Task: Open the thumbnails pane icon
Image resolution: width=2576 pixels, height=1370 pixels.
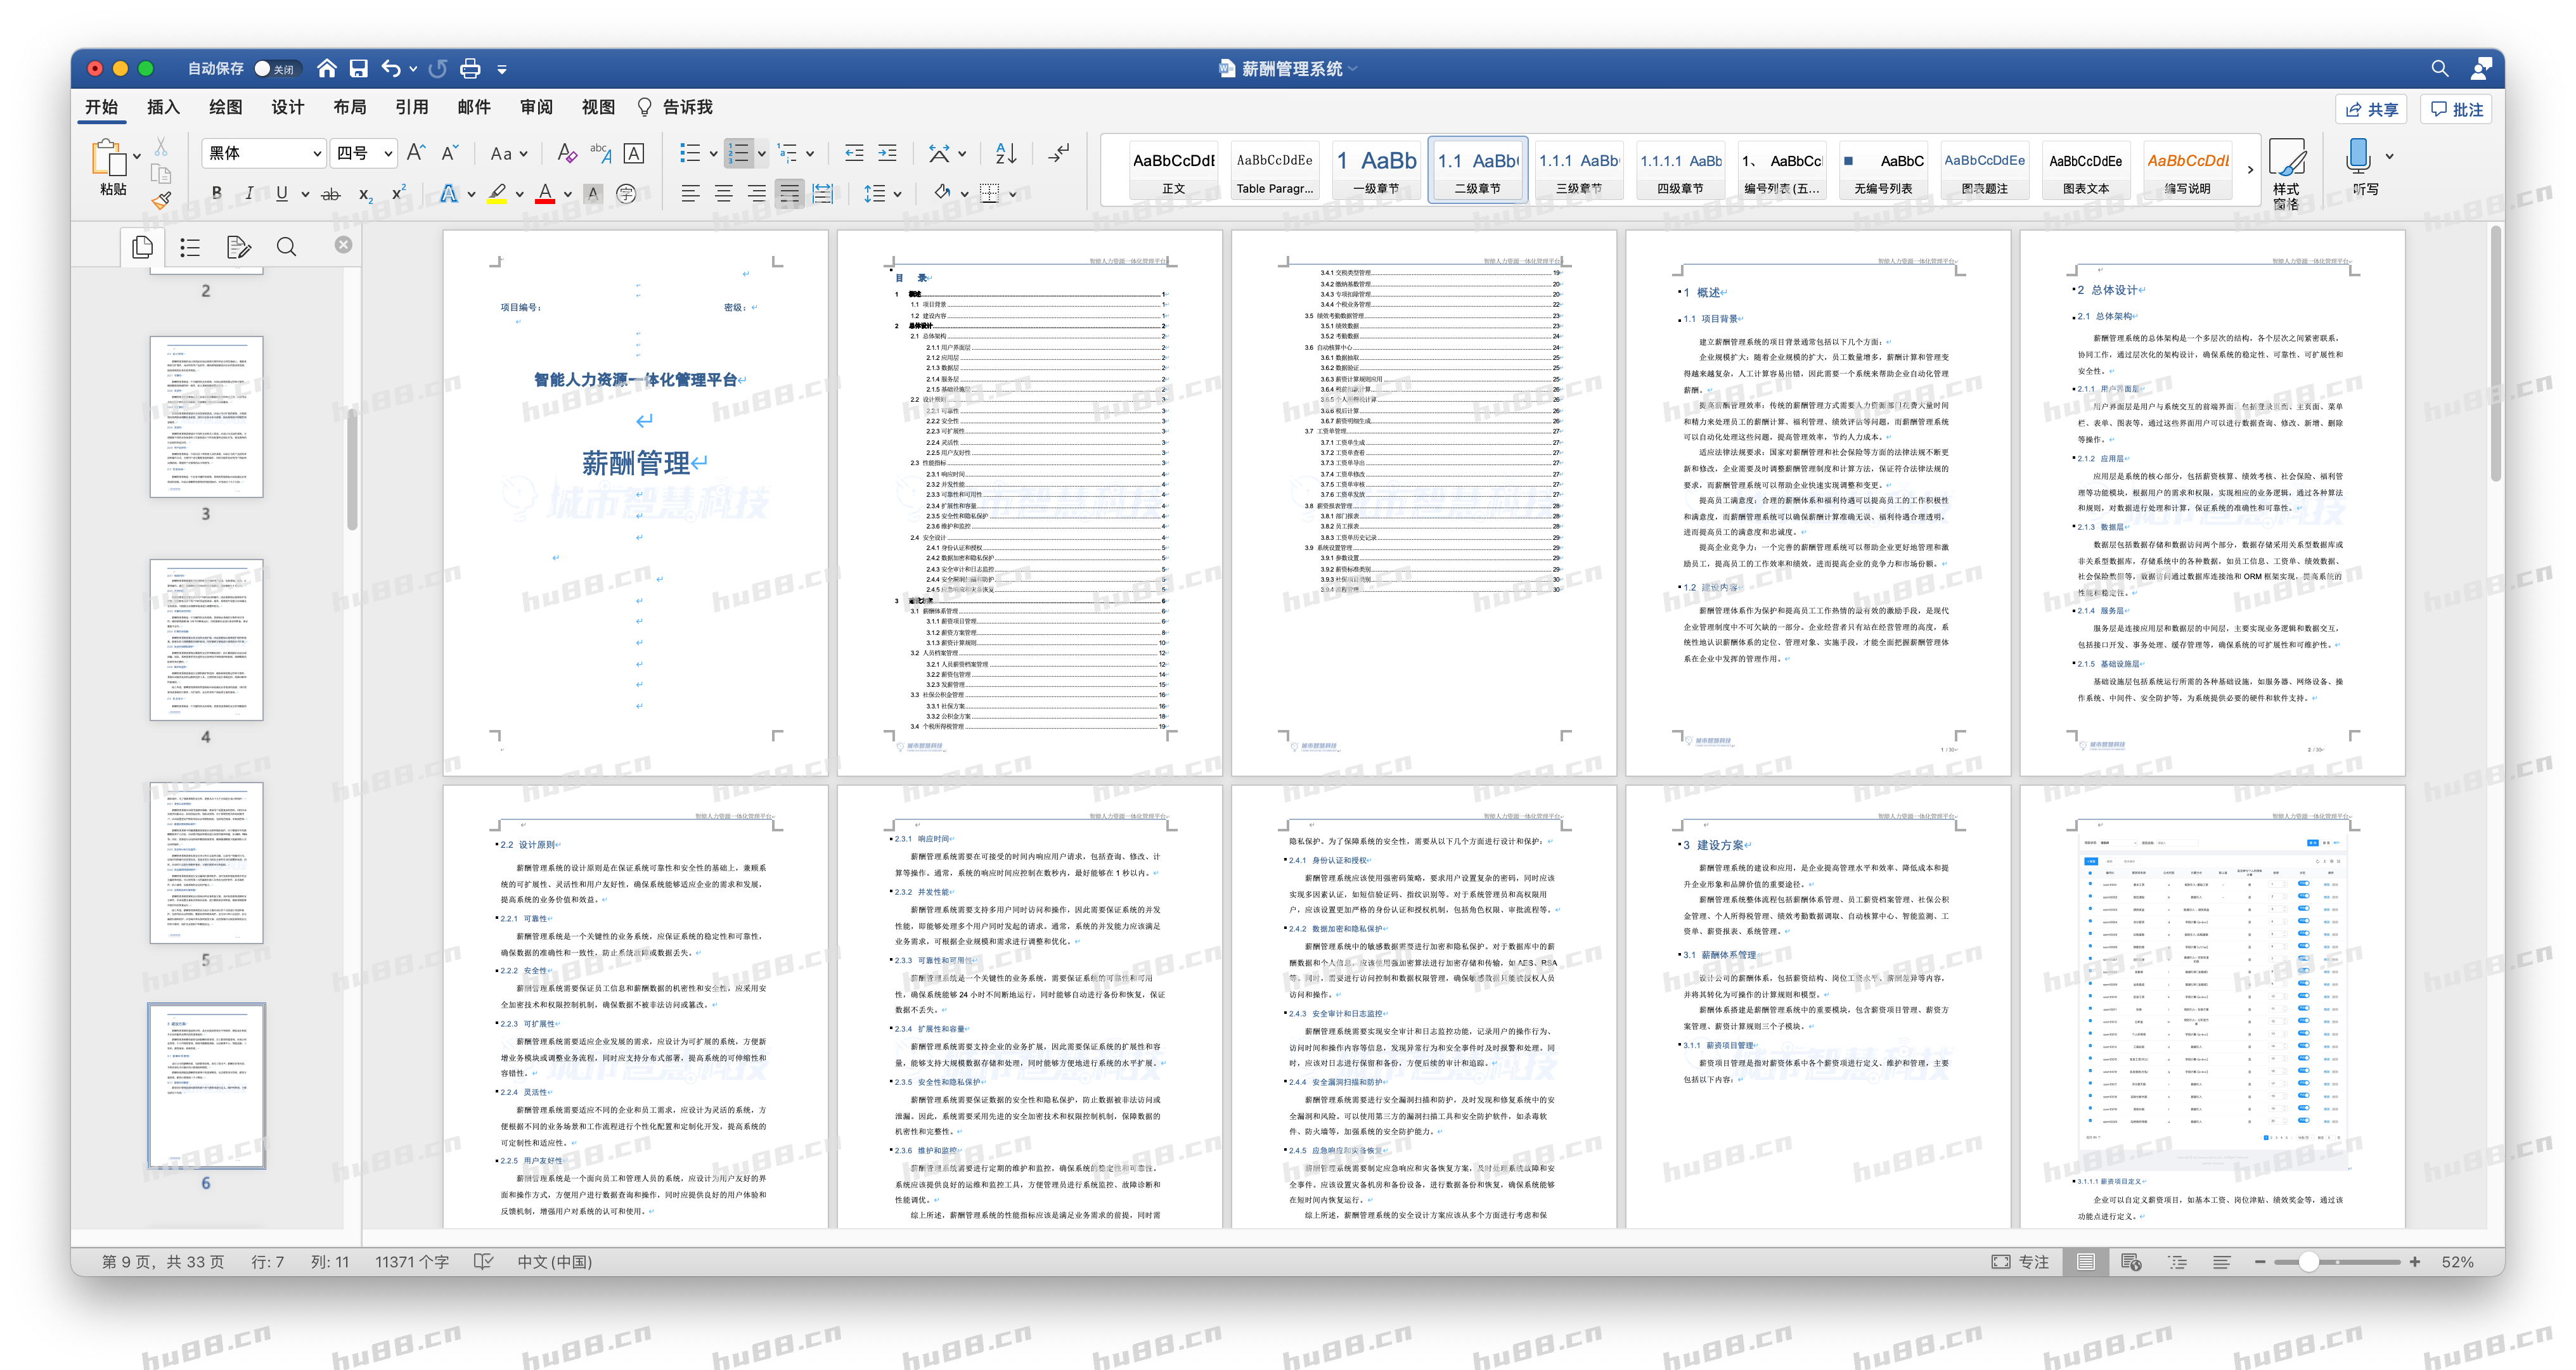Action: 143,246
